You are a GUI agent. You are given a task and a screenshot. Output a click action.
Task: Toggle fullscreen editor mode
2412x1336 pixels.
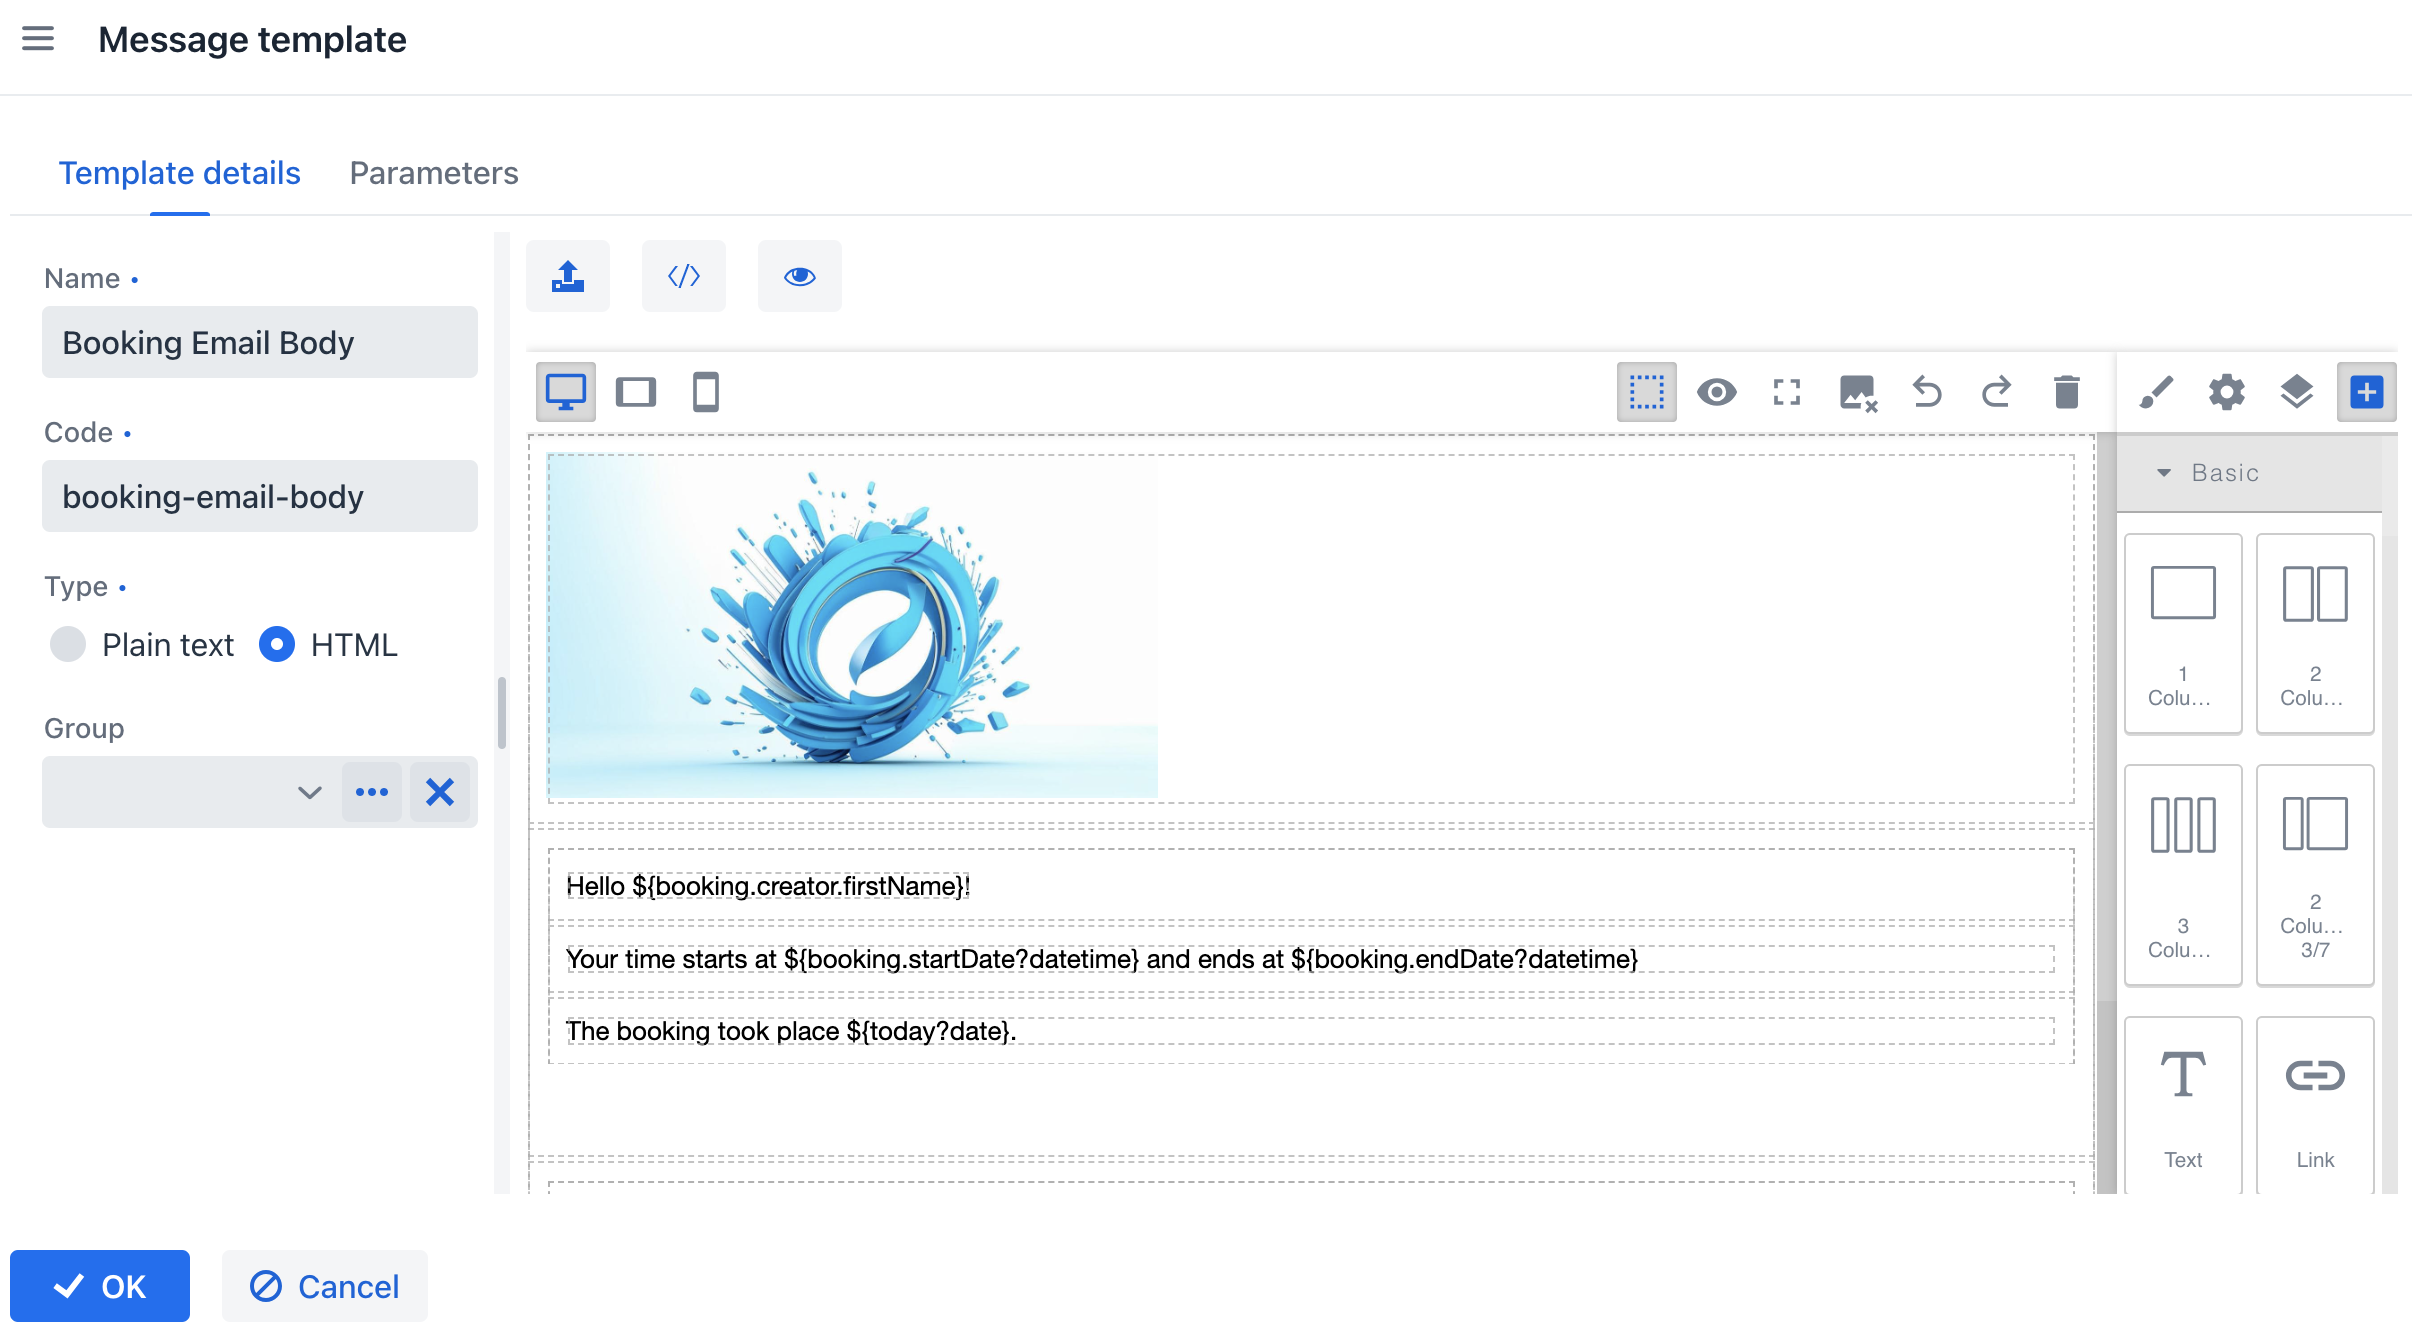coord(1786,392)
